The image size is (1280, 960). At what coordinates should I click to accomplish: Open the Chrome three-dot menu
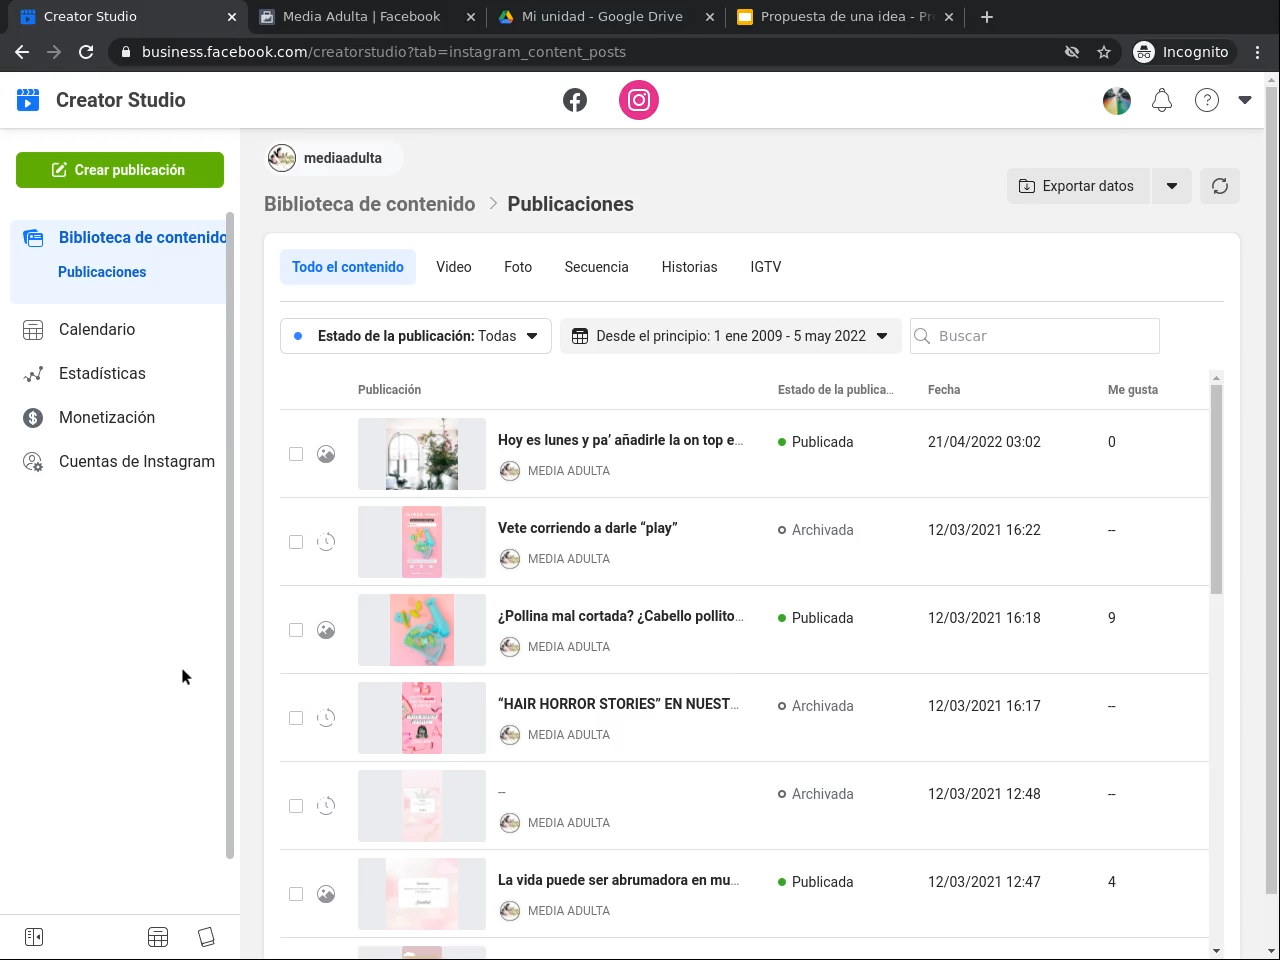tap(1258, 52)
